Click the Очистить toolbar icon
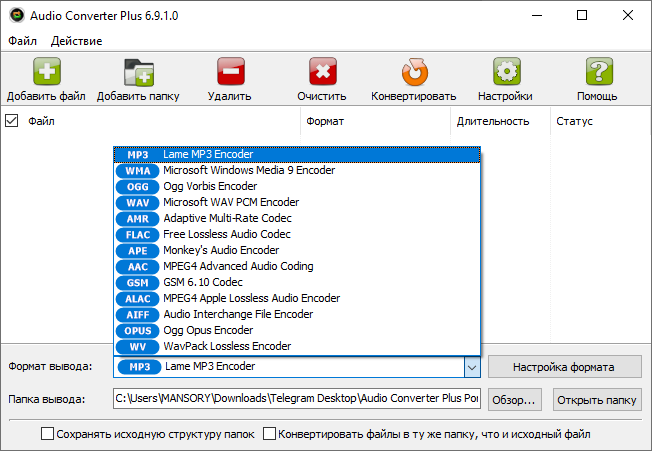The image size is (652, 451). coord(323,71)
